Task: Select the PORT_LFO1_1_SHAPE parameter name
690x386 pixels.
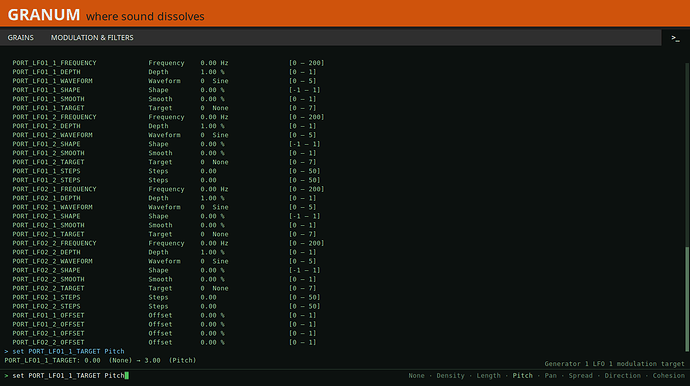Action: (46, 90)
